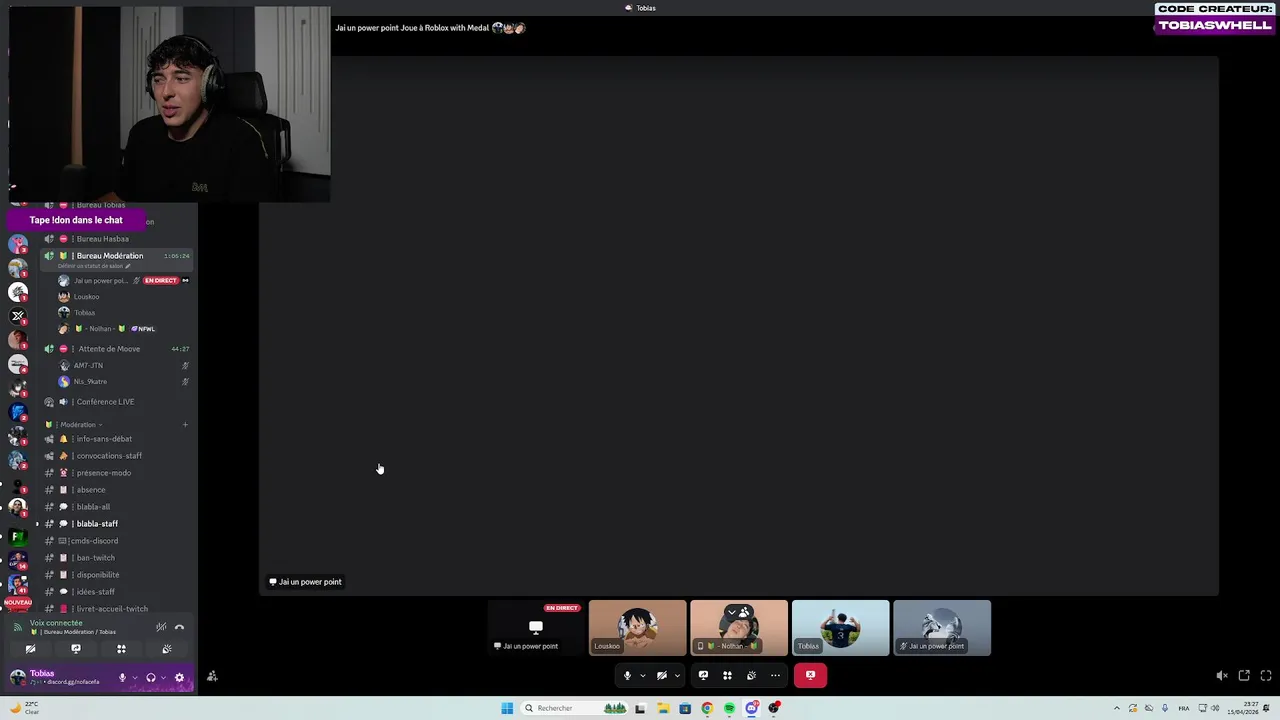Select Louskoo participant tile
The width and height of the screenshot is (1280, 720).
(x=637, y=628)
